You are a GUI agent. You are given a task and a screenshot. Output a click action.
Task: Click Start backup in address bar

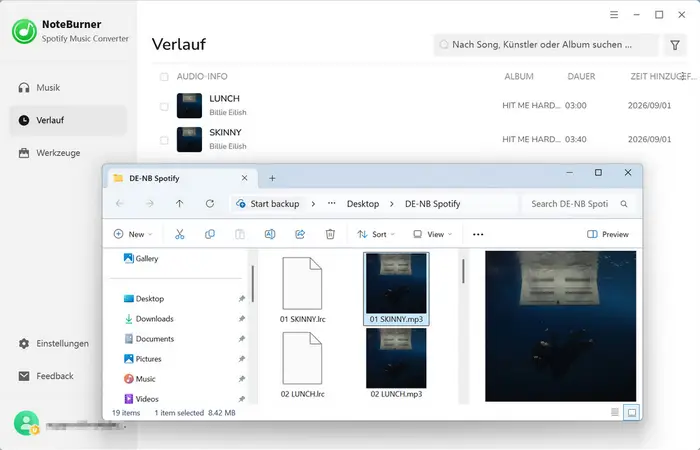pos(268,204)
